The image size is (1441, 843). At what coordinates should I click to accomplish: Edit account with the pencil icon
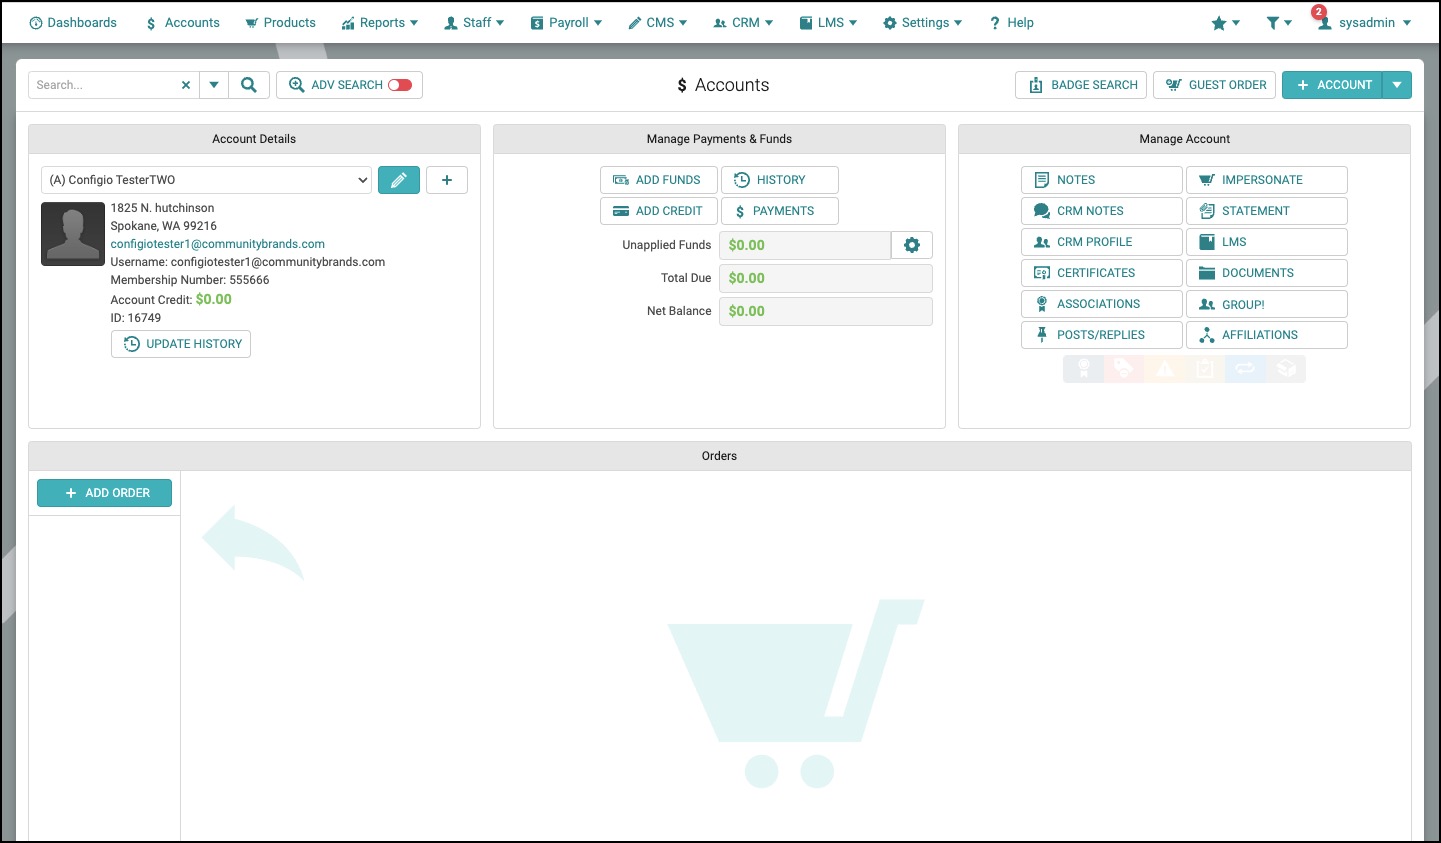point(399,180)
